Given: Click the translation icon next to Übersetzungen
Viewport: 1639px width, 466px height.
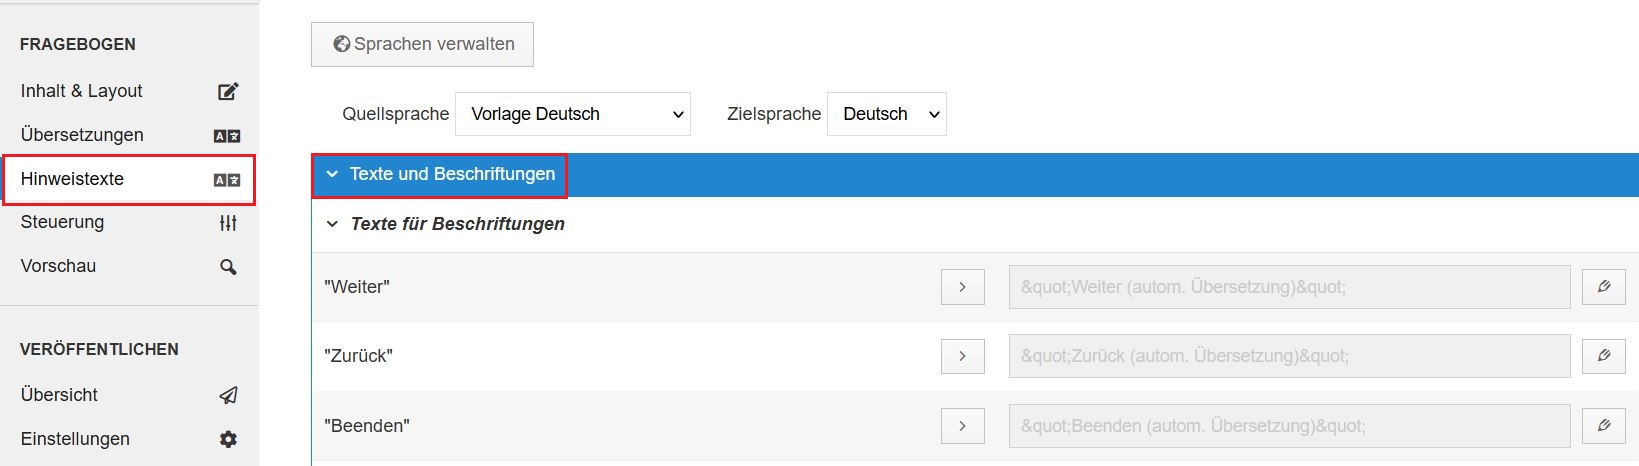Looking at the screenshot, I should (227, 136).
